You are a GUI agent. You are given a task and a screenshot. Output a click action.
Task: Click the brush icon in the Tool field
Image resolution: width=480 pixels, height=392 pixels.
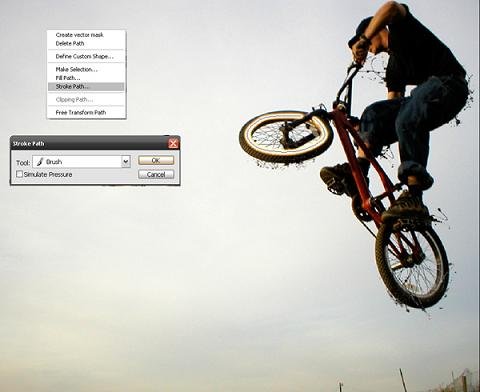point(40,162)
